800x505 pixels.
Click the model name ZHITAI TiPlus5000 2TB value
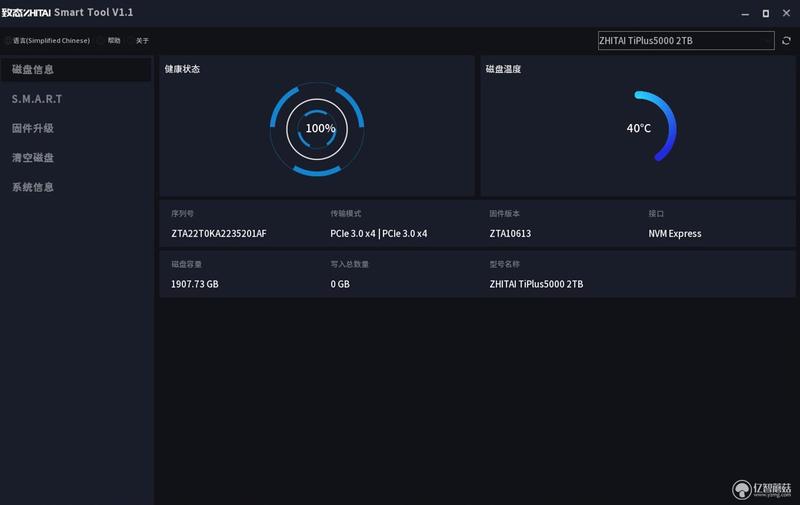(x=536, y=284)
